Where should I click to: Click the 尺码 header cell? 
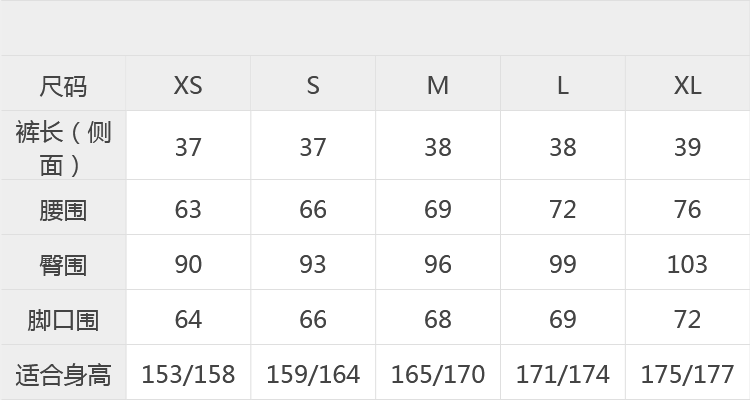point(63,83)
